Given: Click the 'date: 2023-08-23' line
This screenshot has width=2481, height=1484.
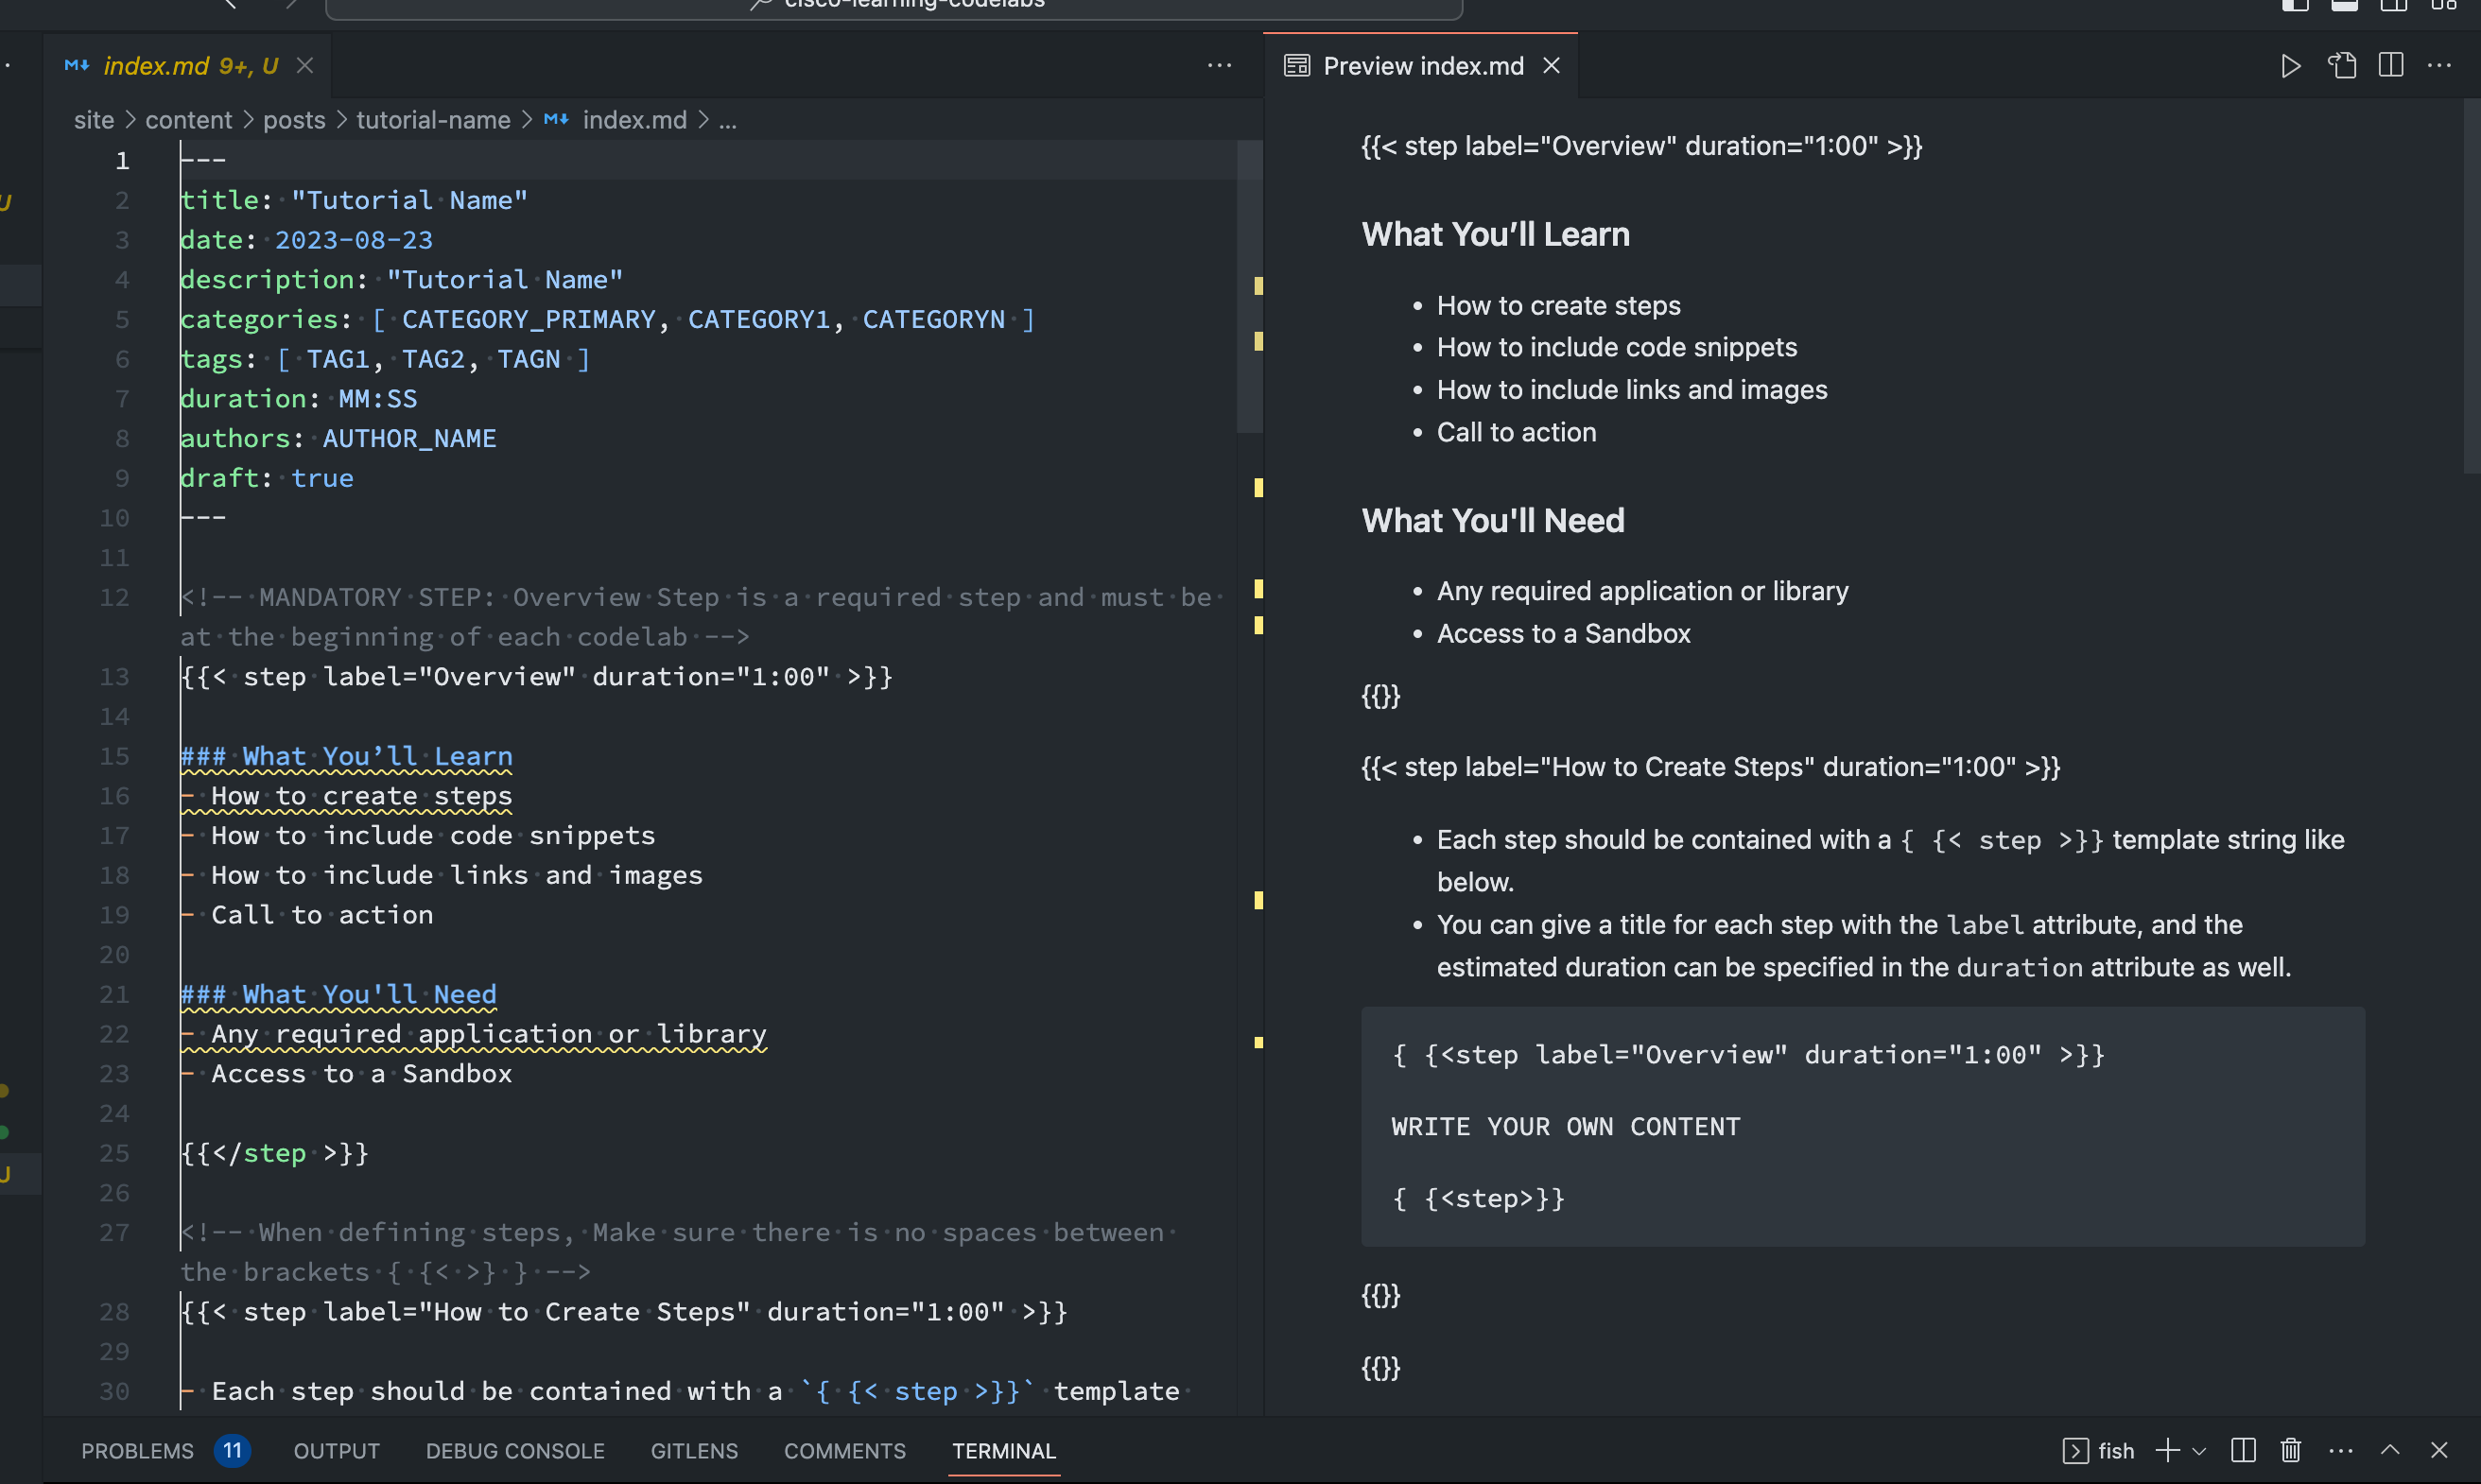Looking at the screenshot, I should point(306,240).
